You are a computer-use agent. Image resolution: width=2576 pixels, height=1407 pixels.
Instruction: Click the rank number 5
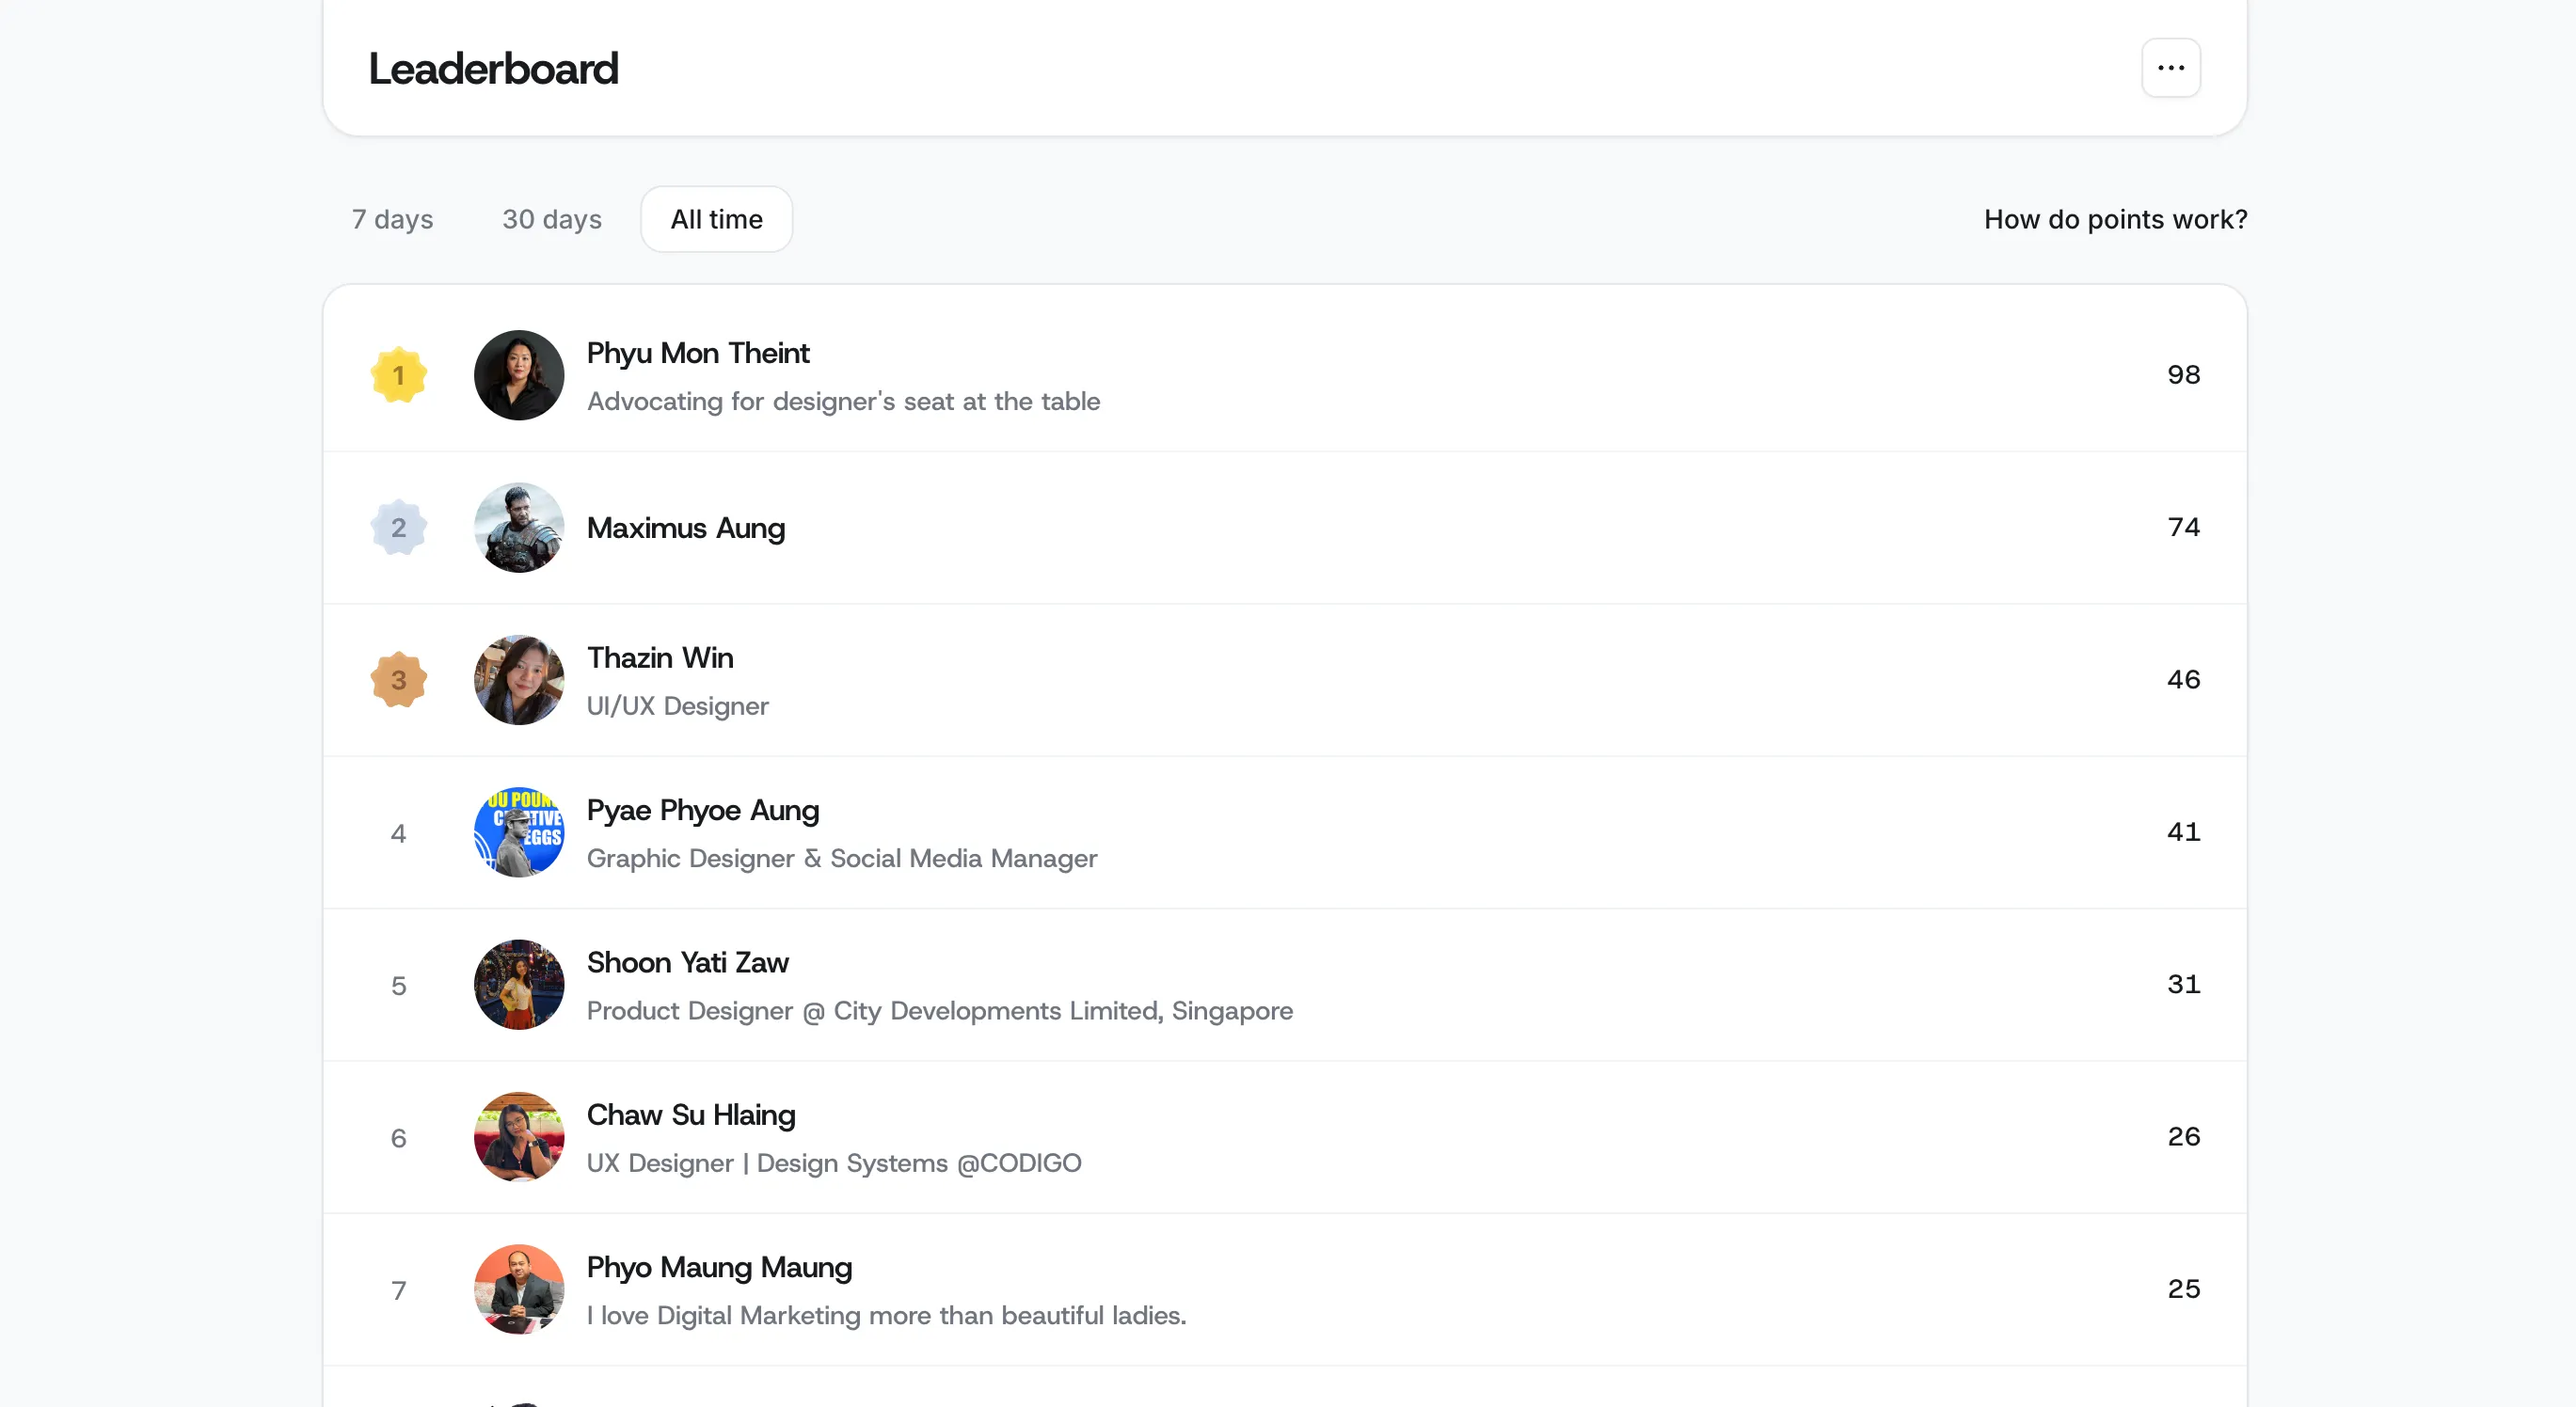click(x=398, y=986)
